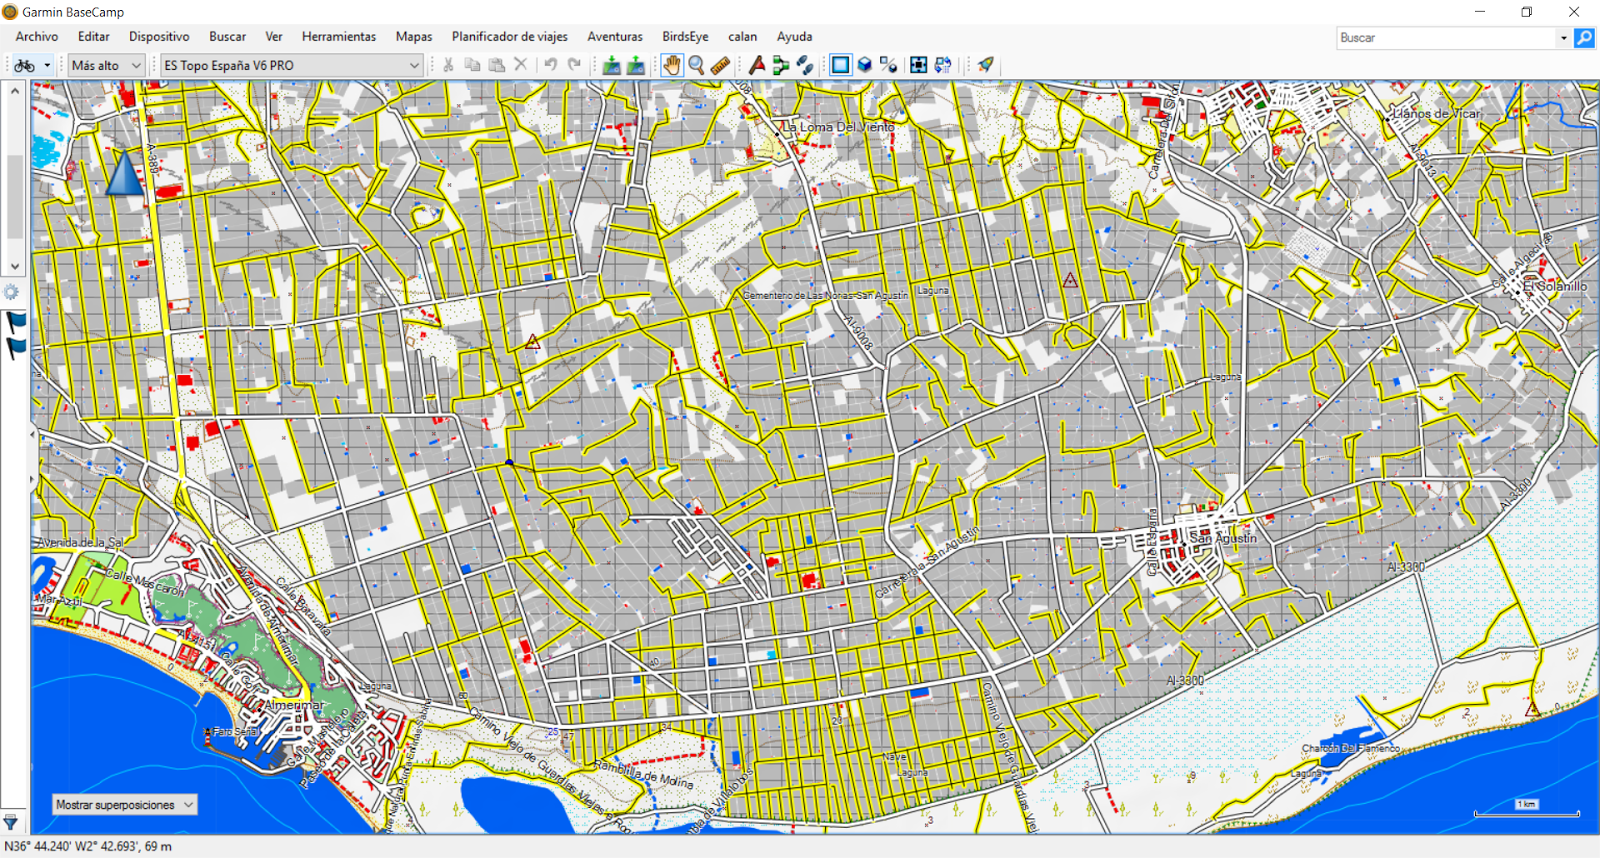Viewport: 1600px width, 858px height.
Task: Open the 'Más alto' detail level dropdown
Action: click(x=106, y=65)
